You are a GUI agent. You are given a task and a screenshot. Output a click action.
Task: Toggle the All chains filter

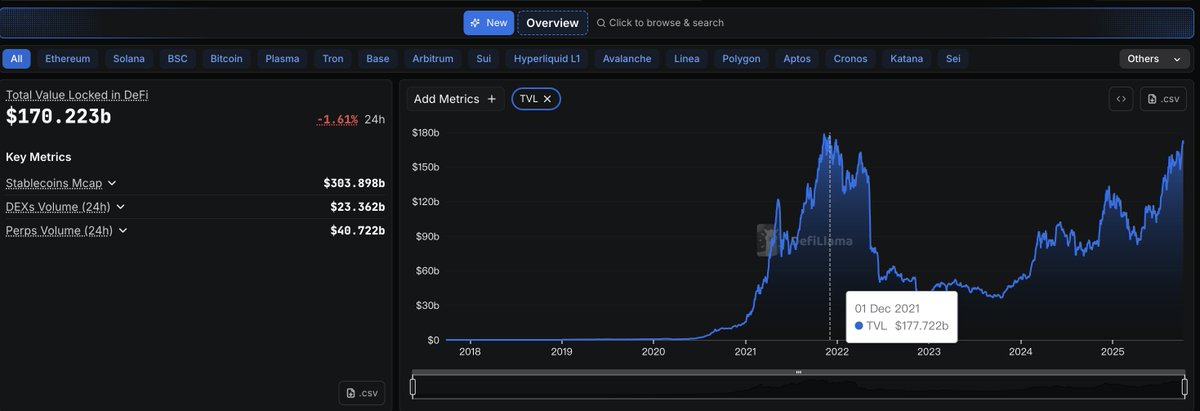[16, 59]
